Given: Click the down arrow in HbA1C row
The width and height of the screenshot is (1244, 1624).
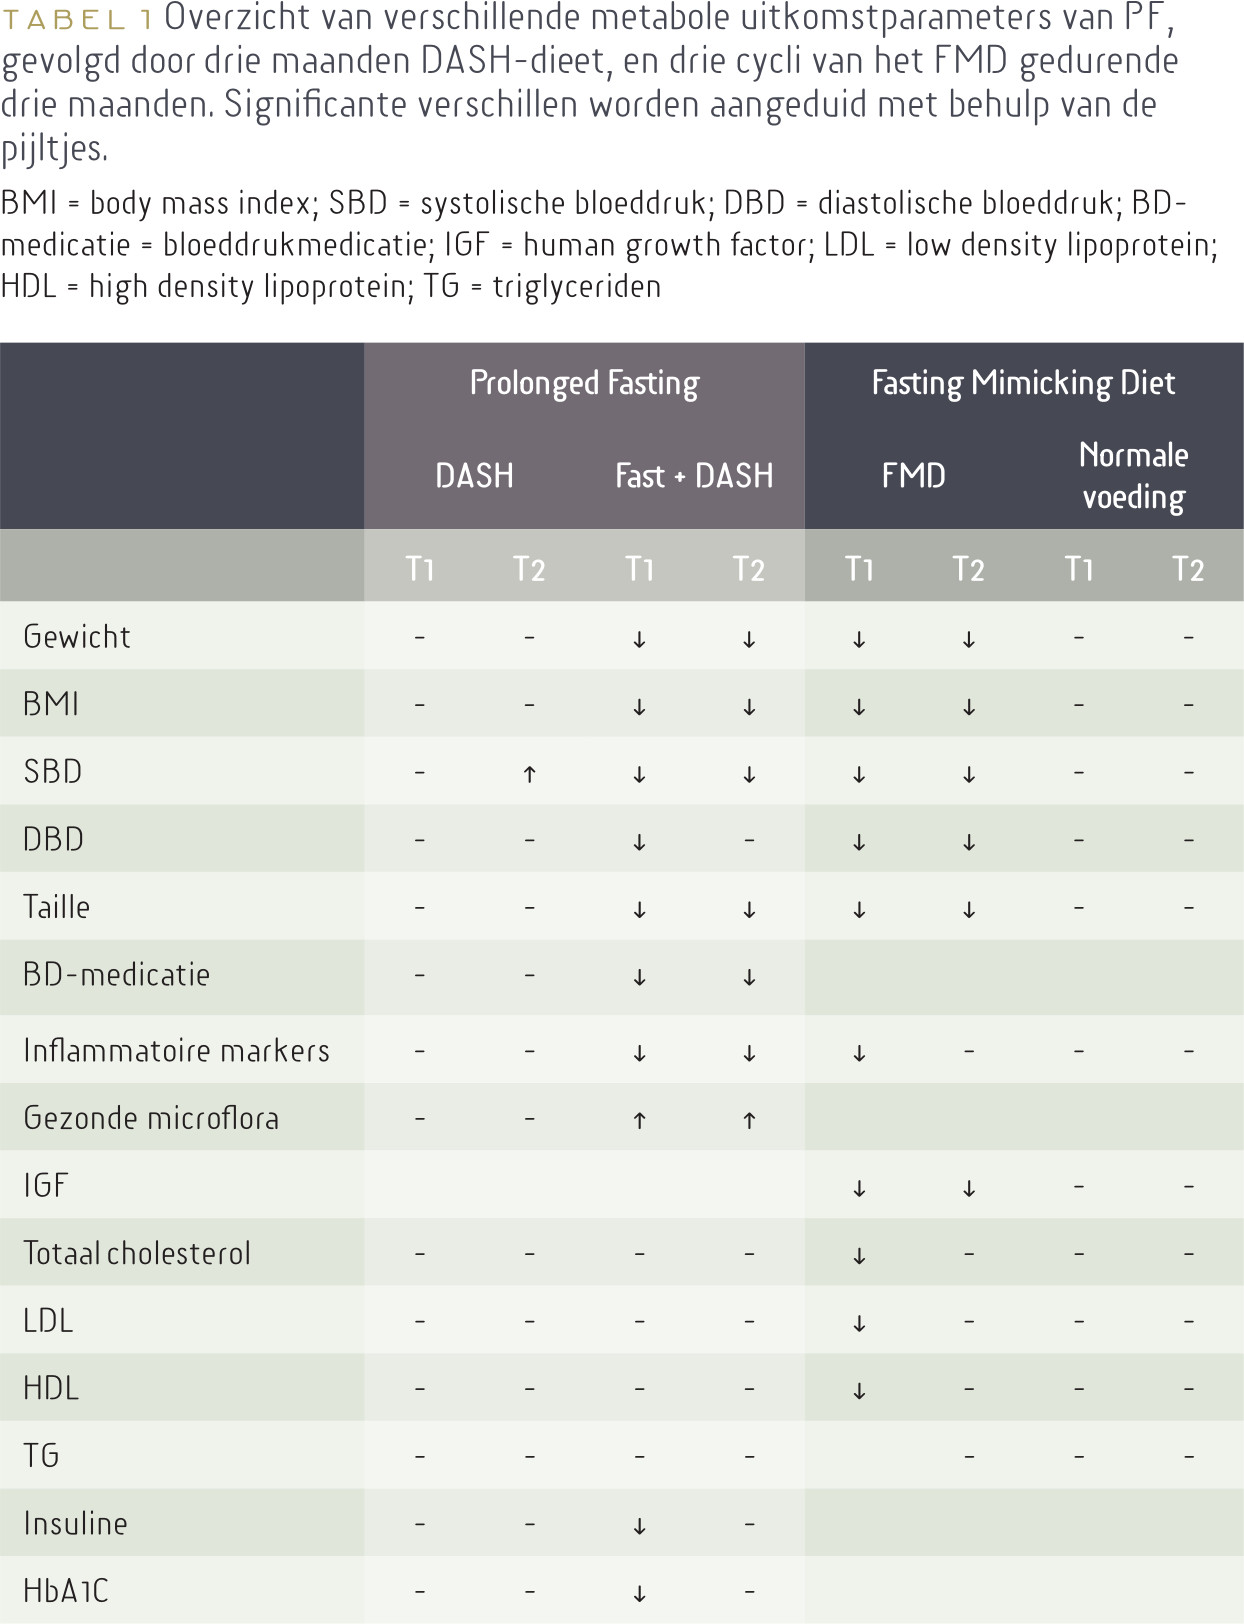Looking at the screenshot, I should (x=639, y=1594).
